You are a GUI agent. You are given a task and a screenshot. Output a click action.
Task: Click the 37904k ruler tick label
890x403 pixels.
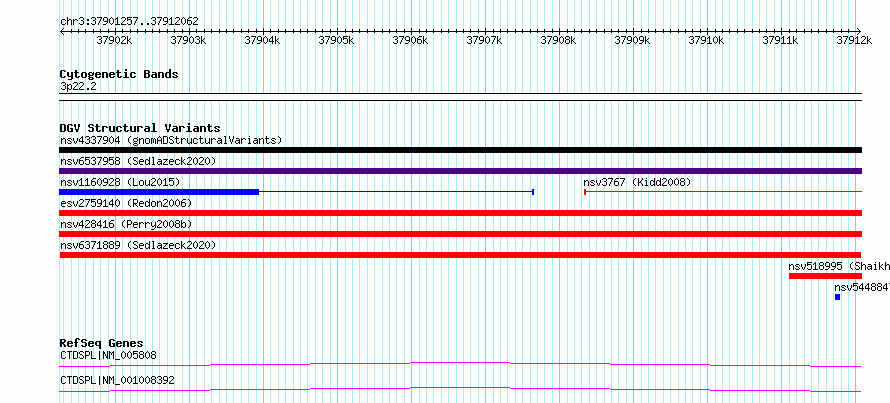(x=263, y=40)
